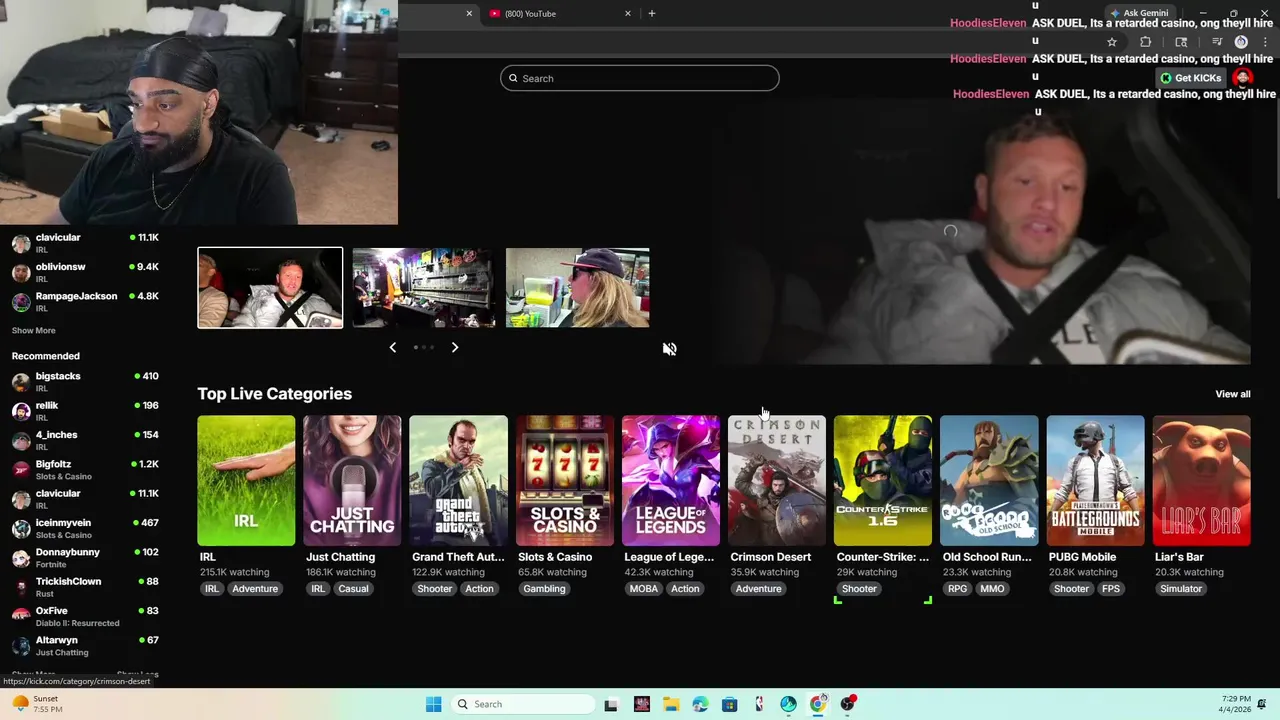Click the Get KICKs button
This screenshot has width=1280, height=720.
pos(1191,78)
